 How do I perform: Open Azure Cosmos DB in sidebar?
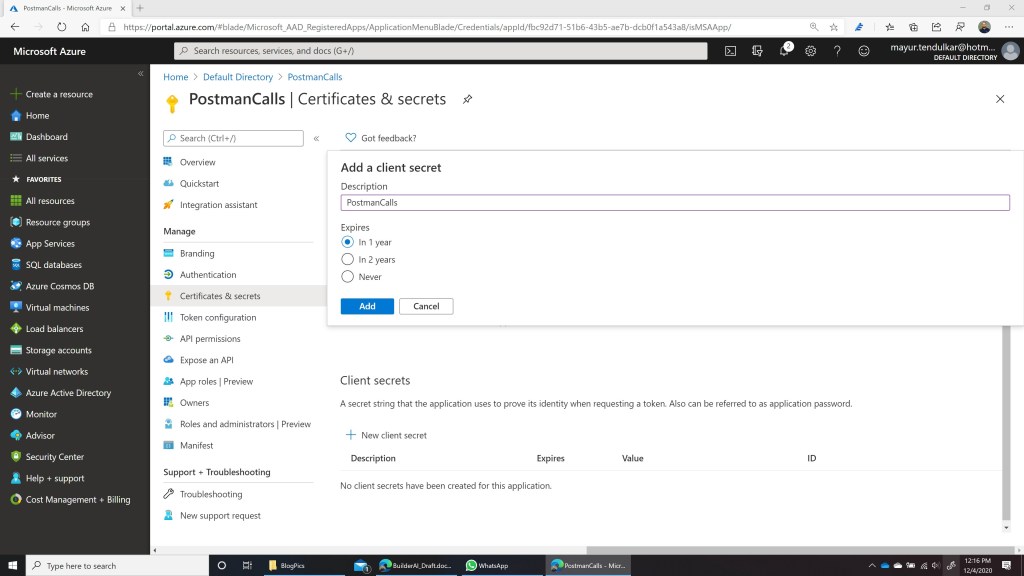coord(60,286)
